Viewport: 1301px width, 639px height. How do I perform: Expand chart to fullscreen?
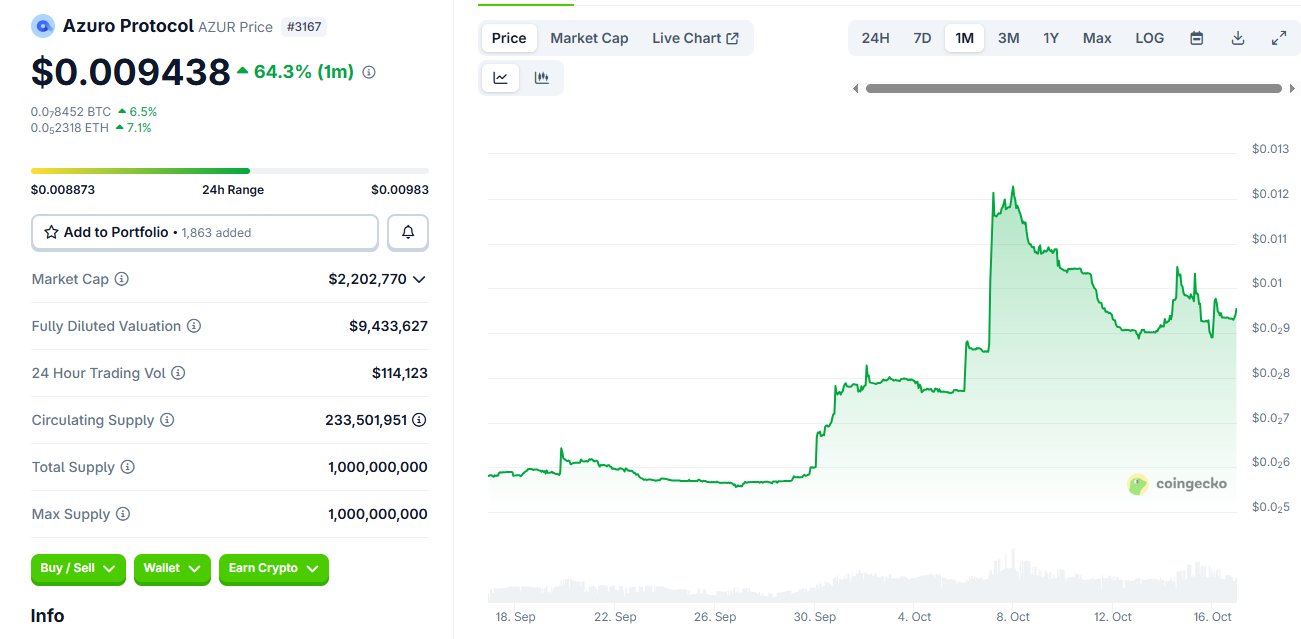click(1278, 38)
